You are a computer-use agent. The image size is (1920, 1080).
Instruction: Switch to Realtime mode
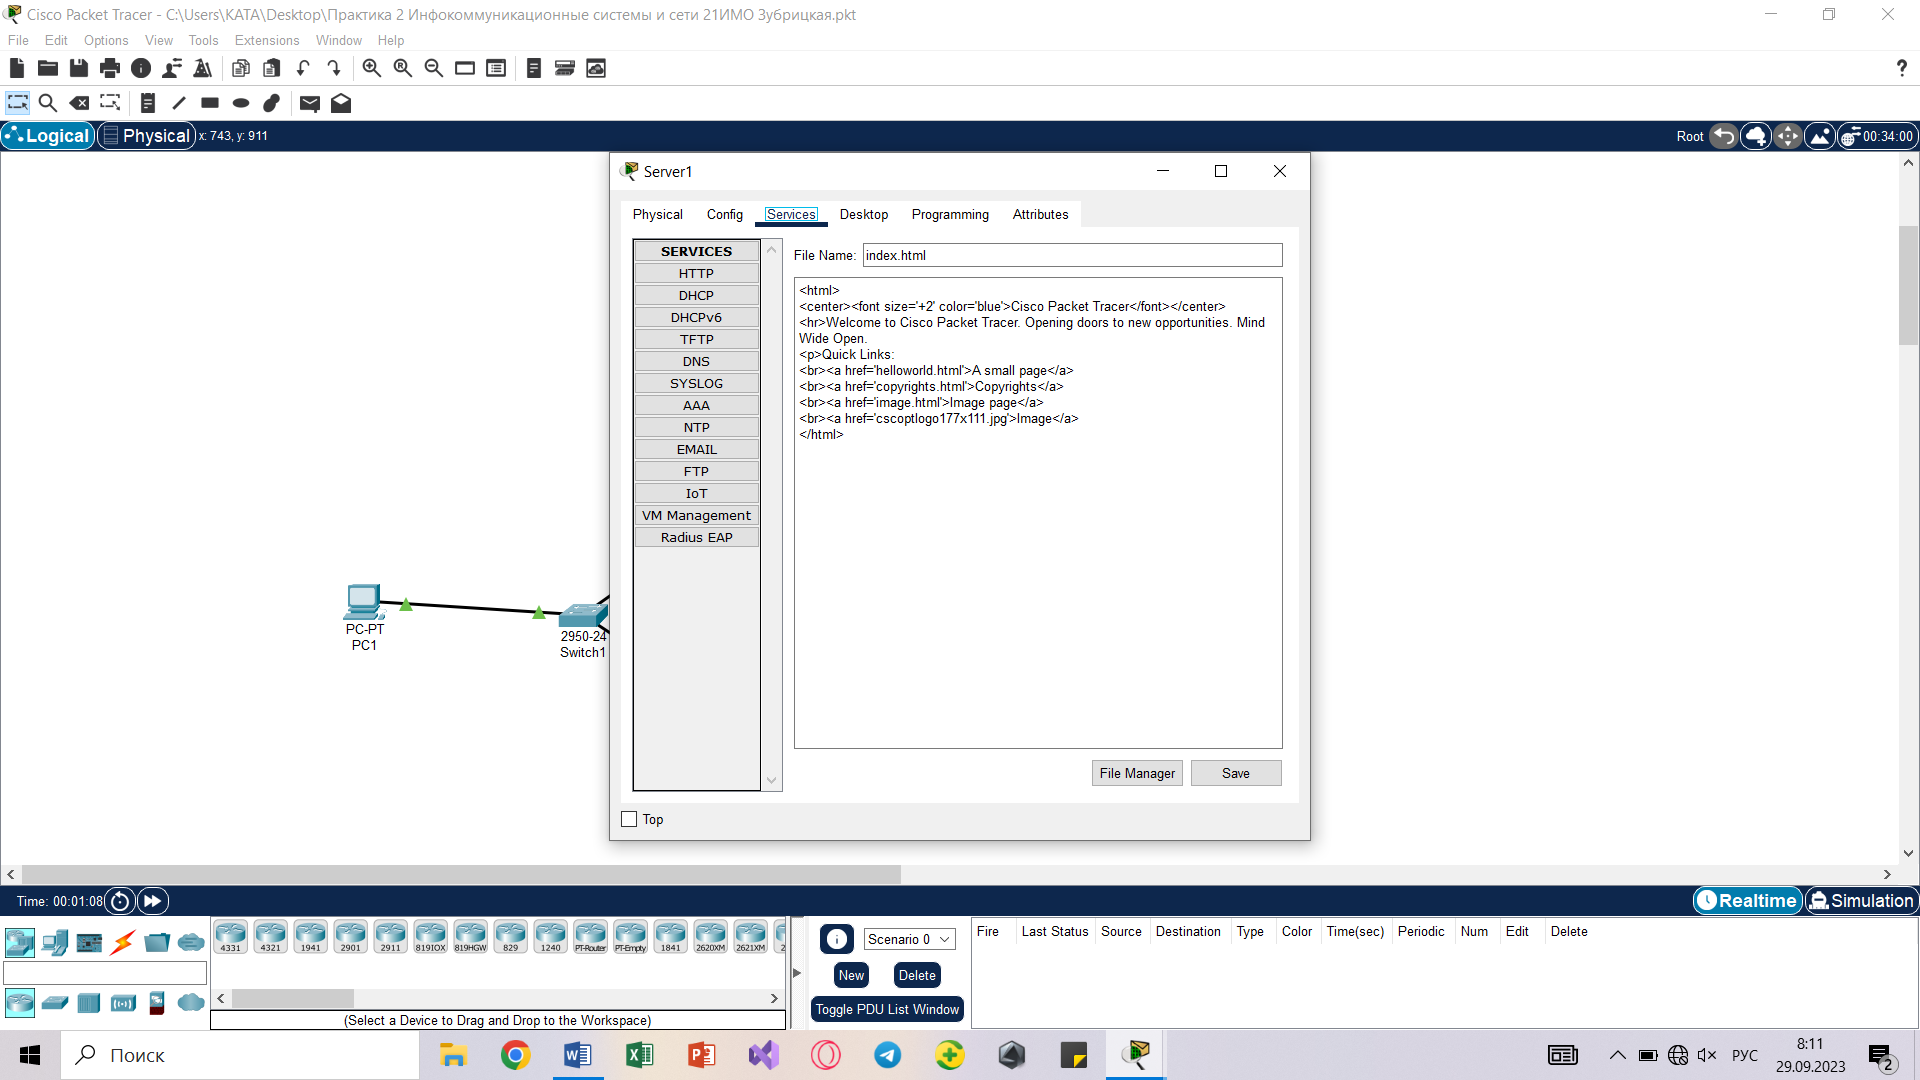pos(1747,901)
